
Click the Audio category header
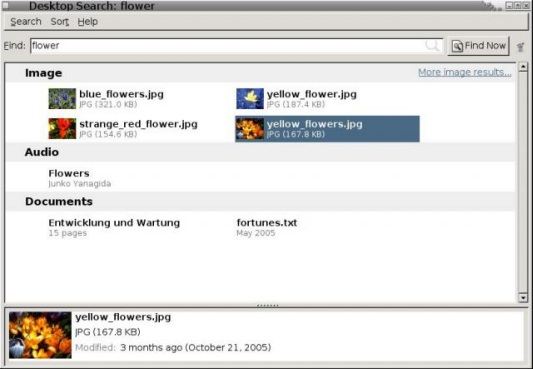coord(42,152)
